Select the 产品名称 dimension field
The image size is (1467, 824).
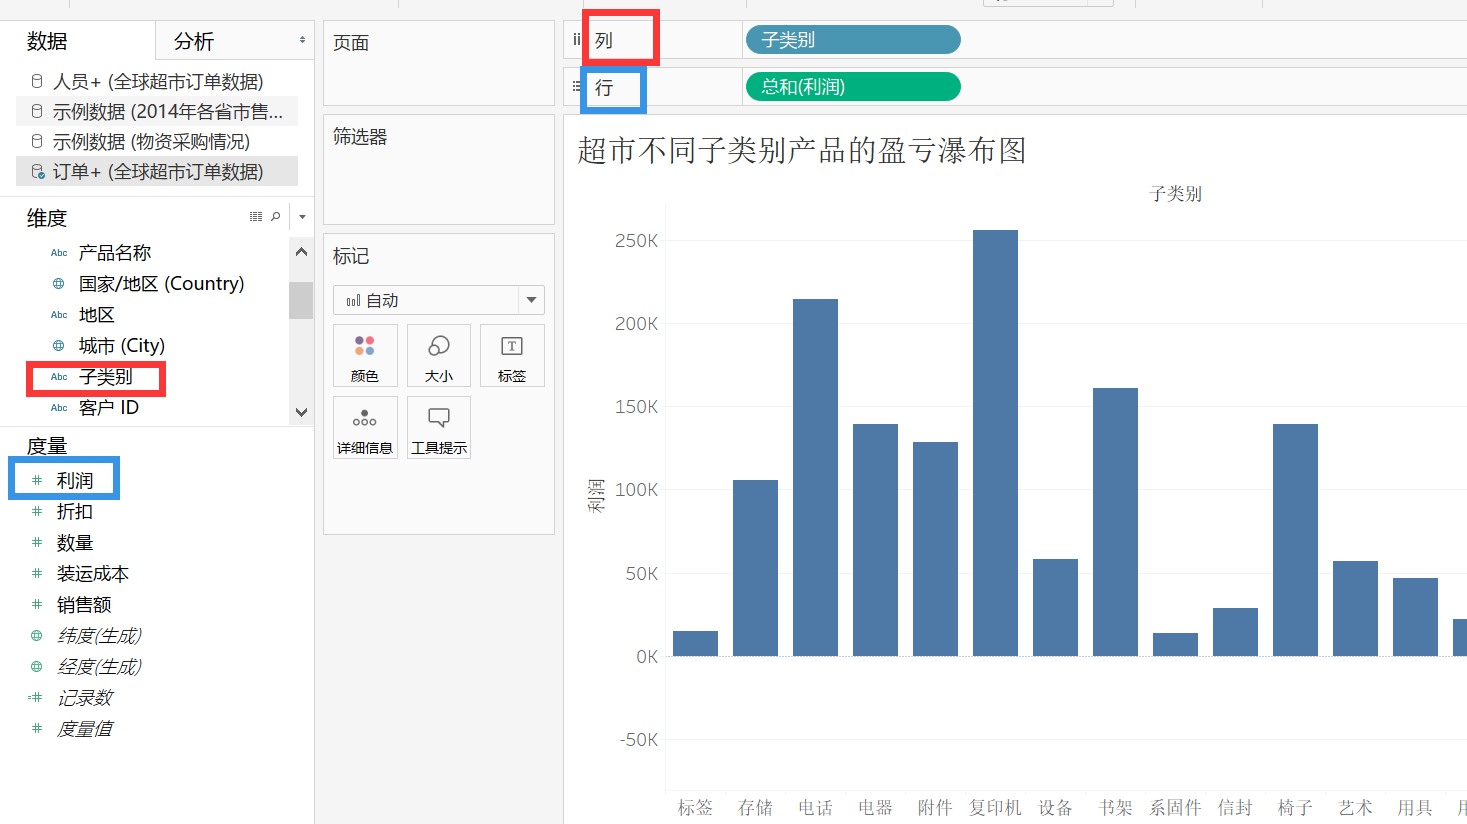pyautogui.click(x=115, y=253)
